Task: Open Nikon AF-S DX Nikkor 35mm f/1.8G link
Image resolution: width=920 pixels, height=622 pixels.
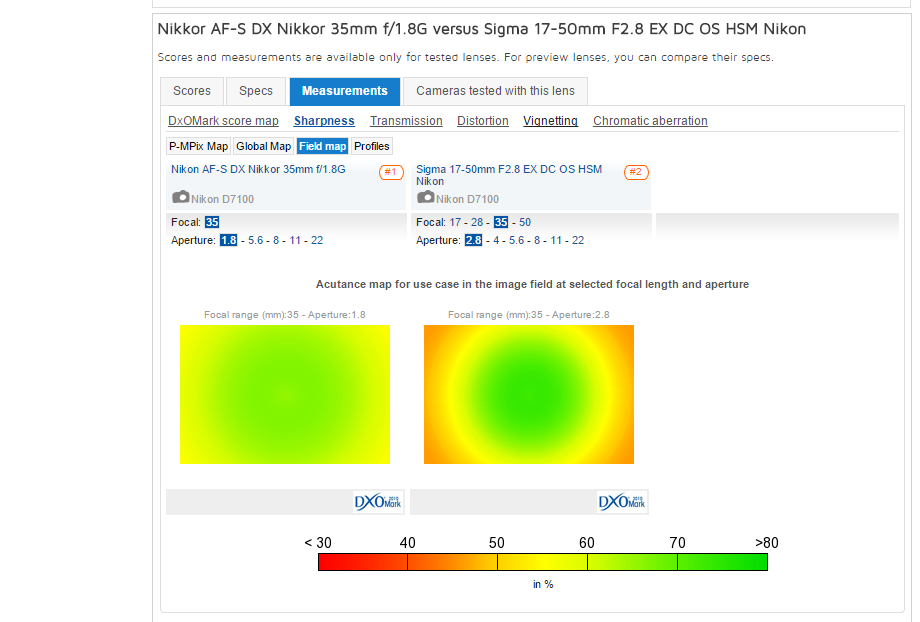Action: [x=258, y=169]
